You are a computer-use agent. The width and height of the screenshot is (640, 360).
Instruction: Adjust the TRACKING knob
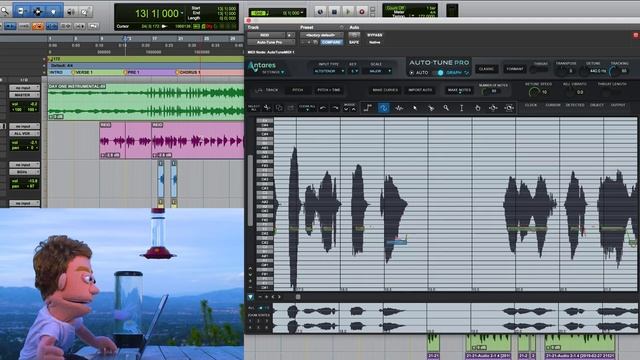coord(614,71)
